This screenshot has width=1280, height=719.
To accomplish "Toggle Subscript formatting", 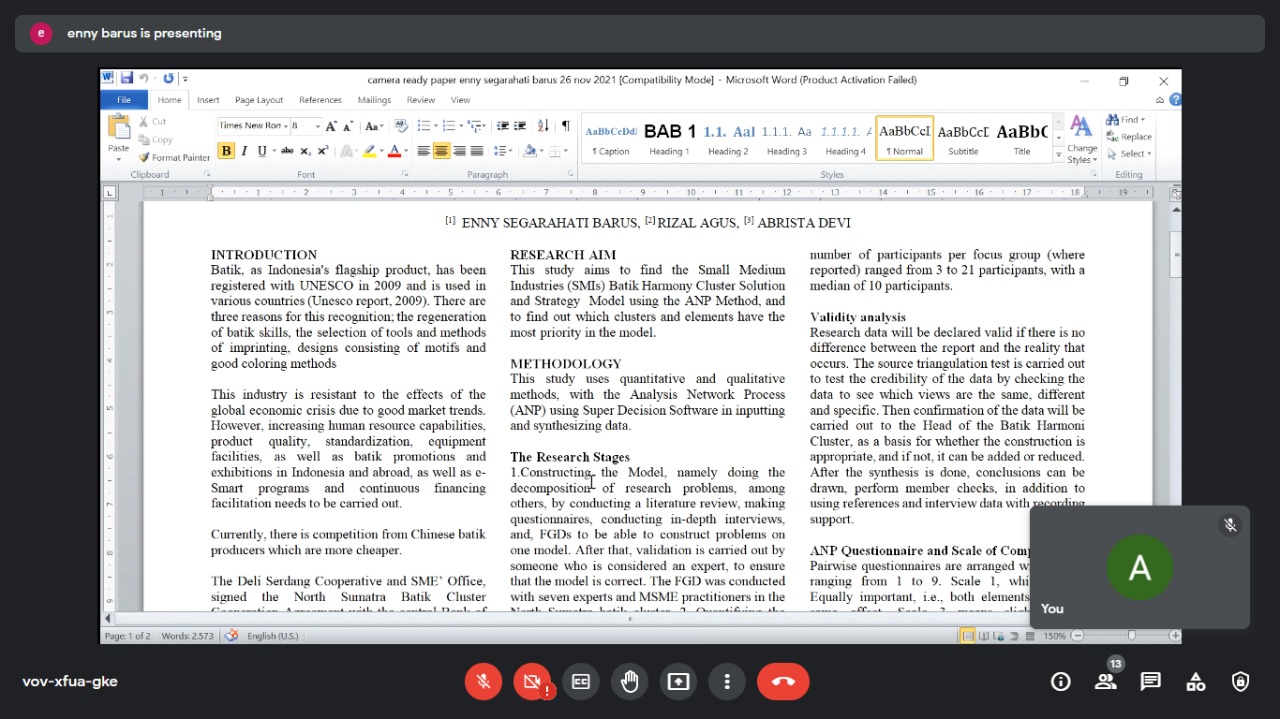I will [306, 151].
